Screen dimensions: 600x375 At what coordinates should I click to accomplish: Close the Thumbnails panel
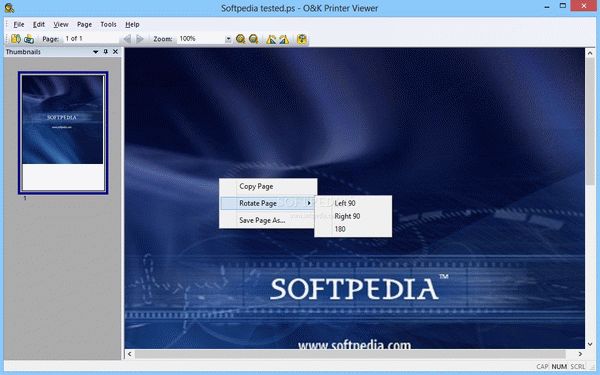pos(115,52)
